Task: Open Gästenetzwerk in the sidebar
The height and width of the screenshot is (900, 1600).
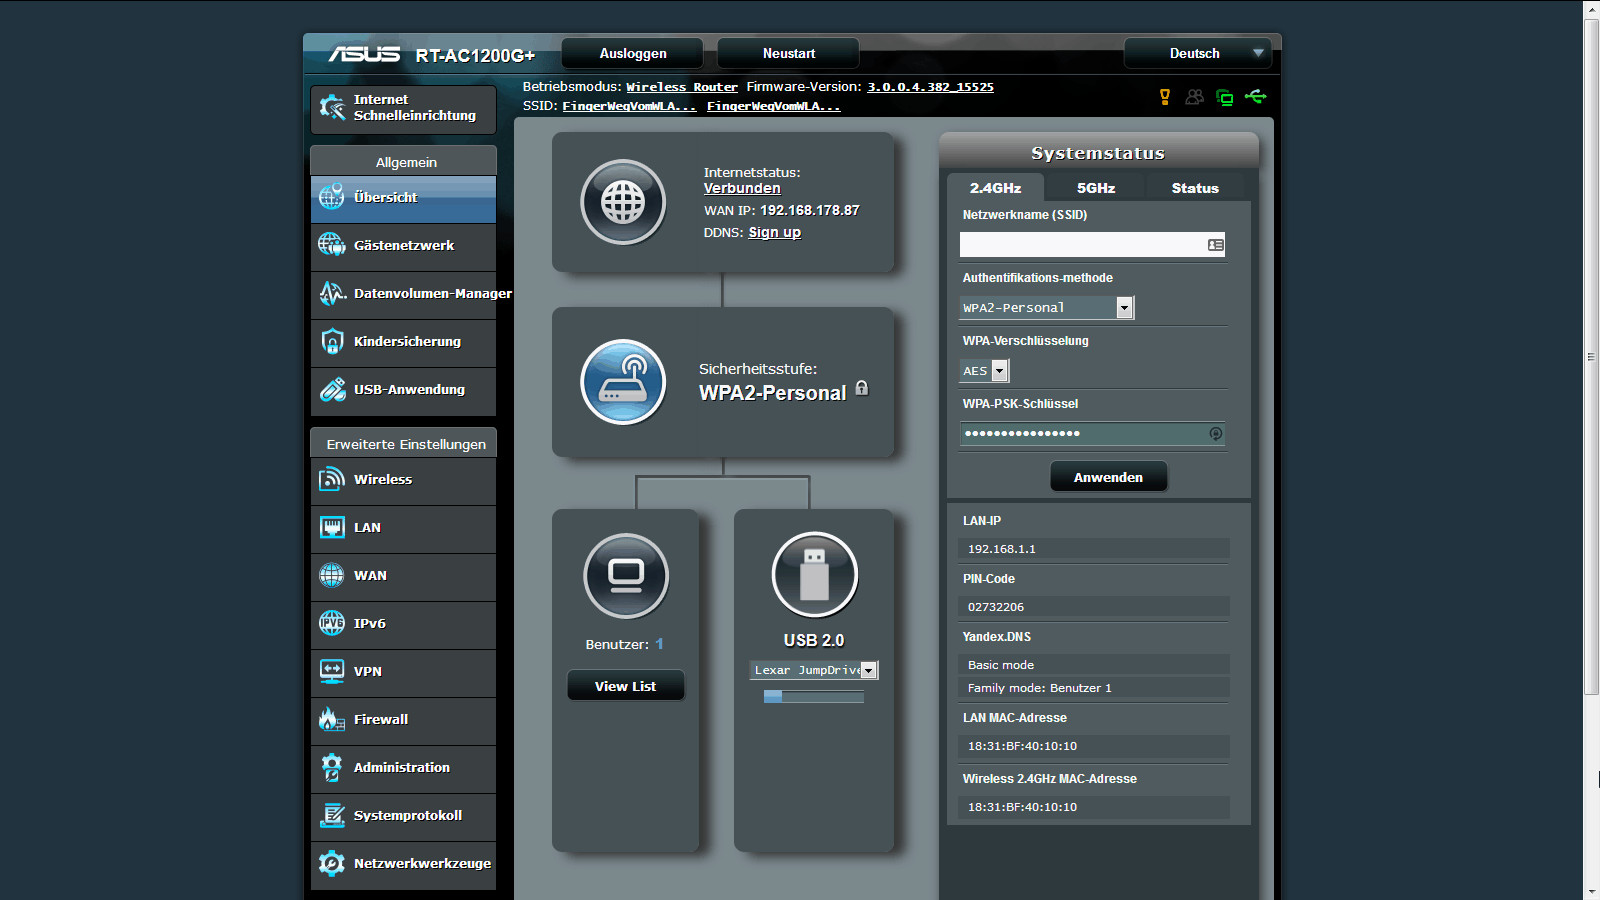Action: click(403, 246)
